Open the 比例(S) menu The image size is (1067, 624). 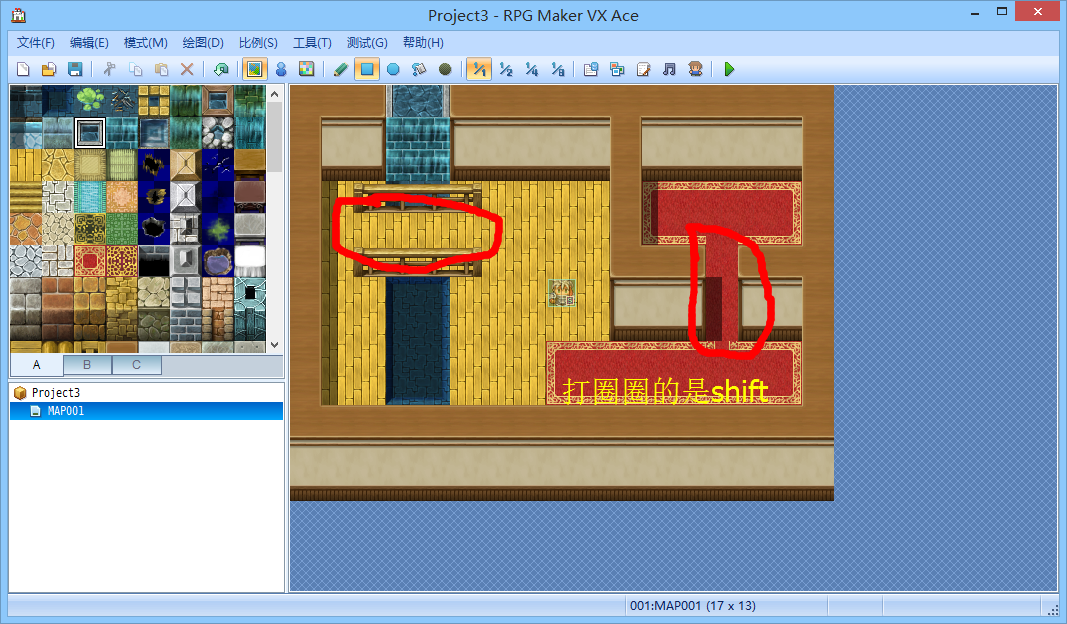coord(258,43)
